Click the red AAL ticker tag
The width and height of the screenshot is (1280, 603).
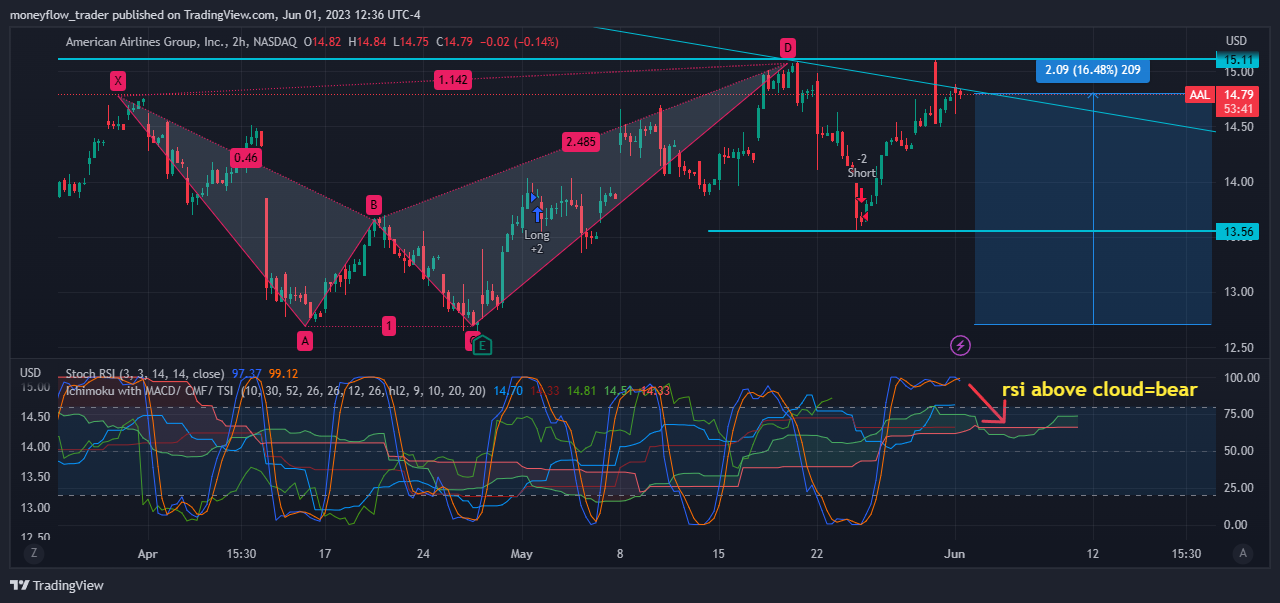tap(1198, 95)
